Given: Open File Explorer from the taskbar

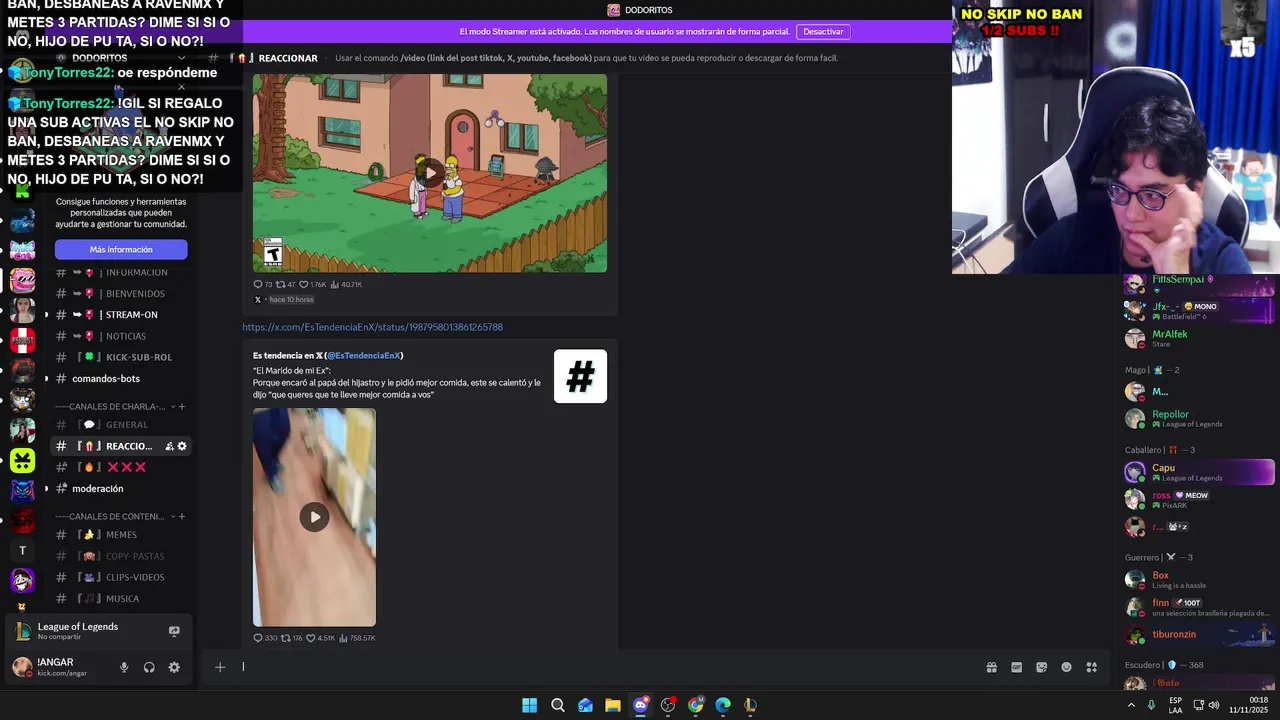Looking at the screenshot, I should click(613, 705).
